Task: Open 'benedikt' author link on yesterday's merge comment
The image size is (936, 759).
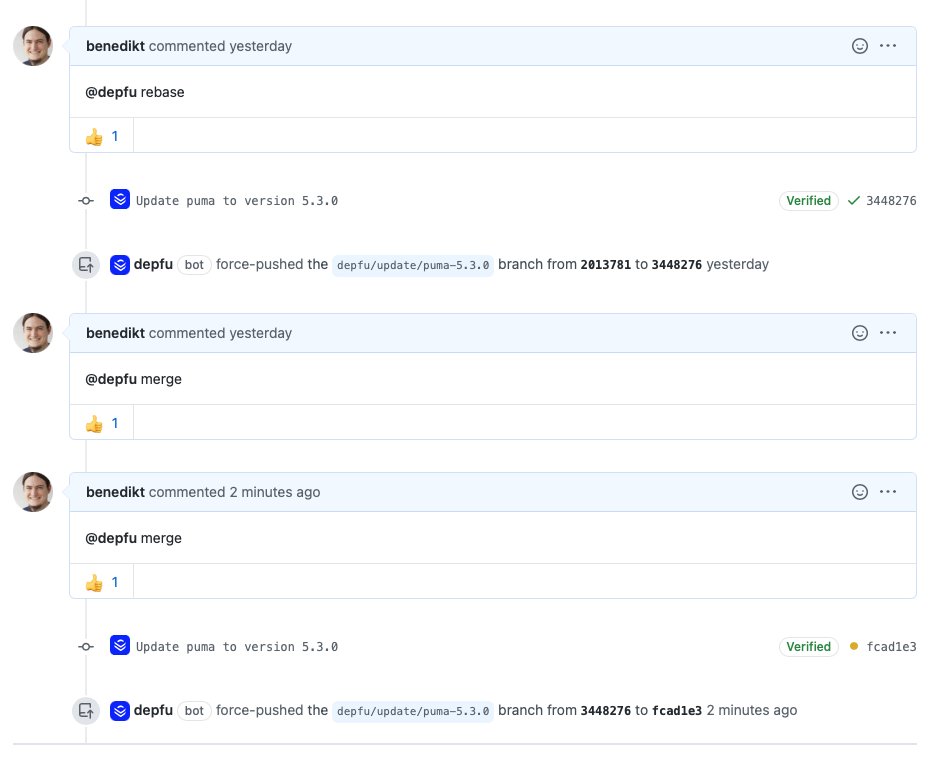Action: pos(115,333)
